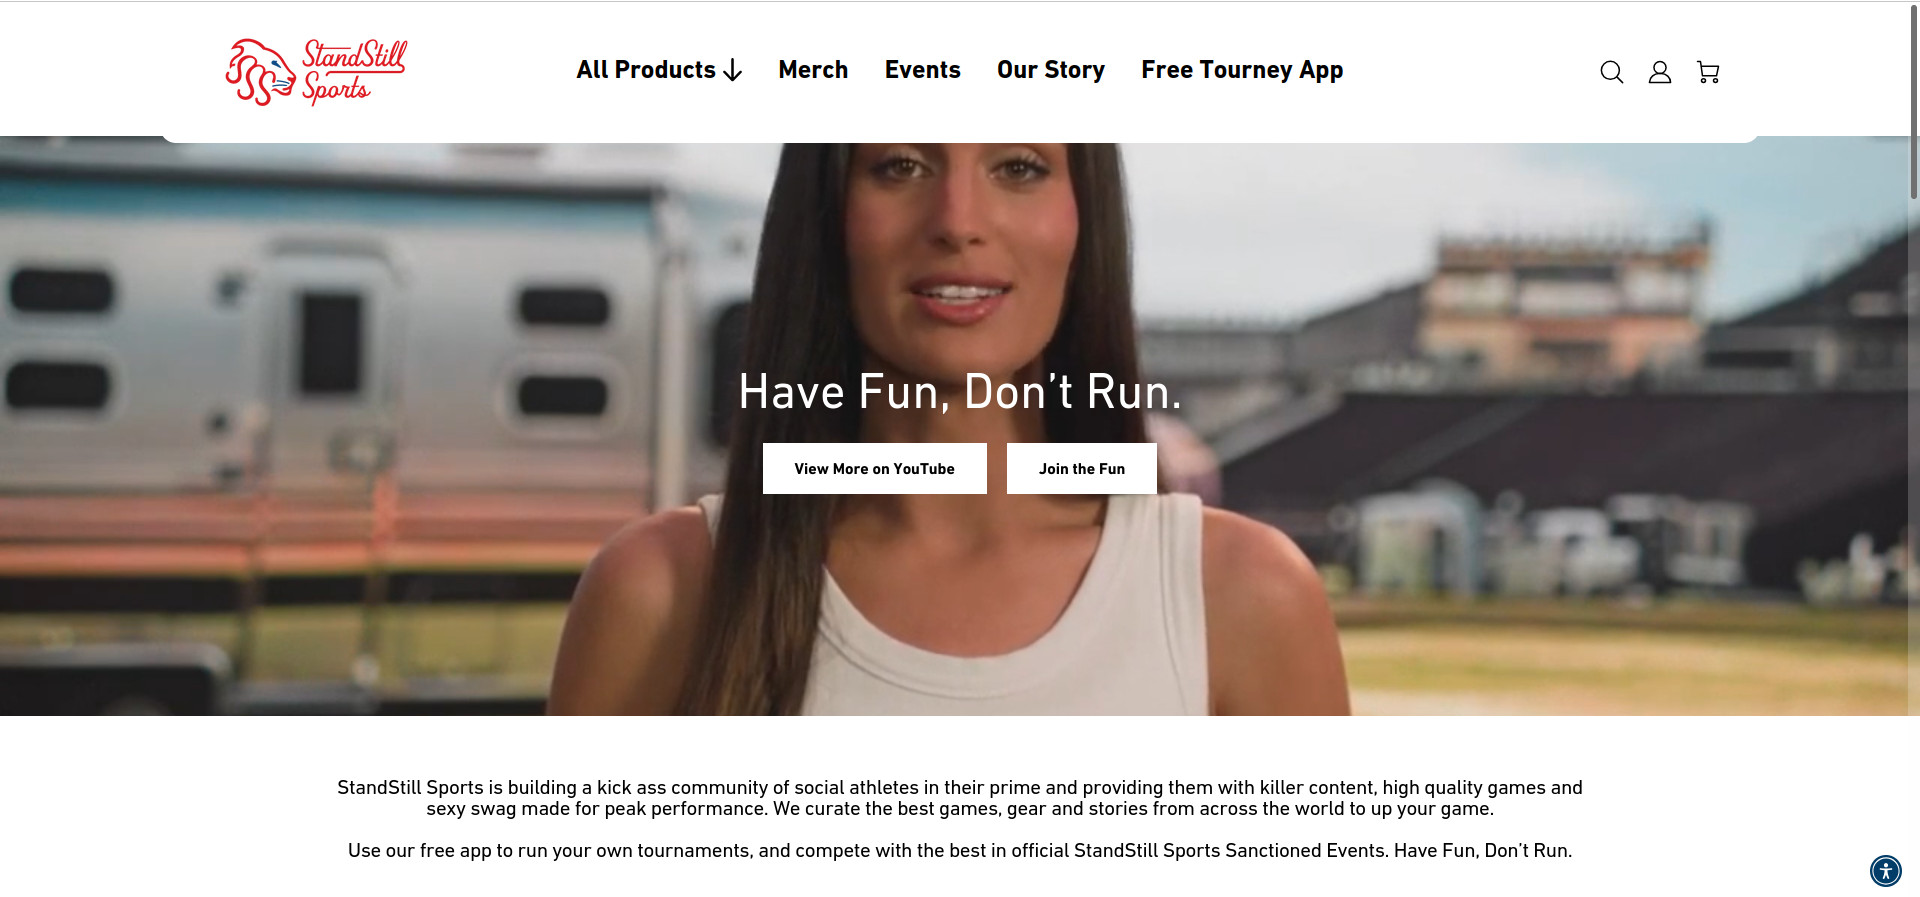Open the account profile icon

[1660, 72]
